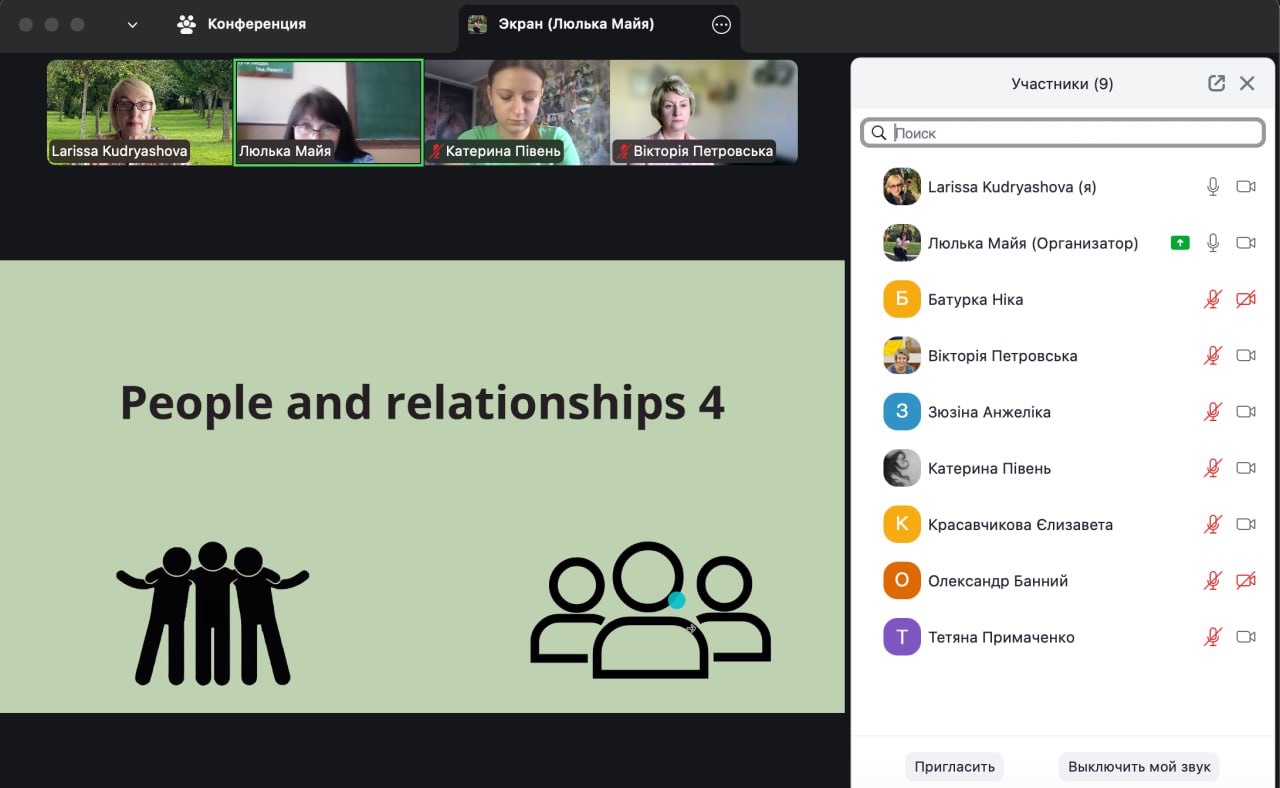Viewport: 1280px width, 788px height.
Task: Click Батурка Ніка's avatar icon
Action: point(901,299)
